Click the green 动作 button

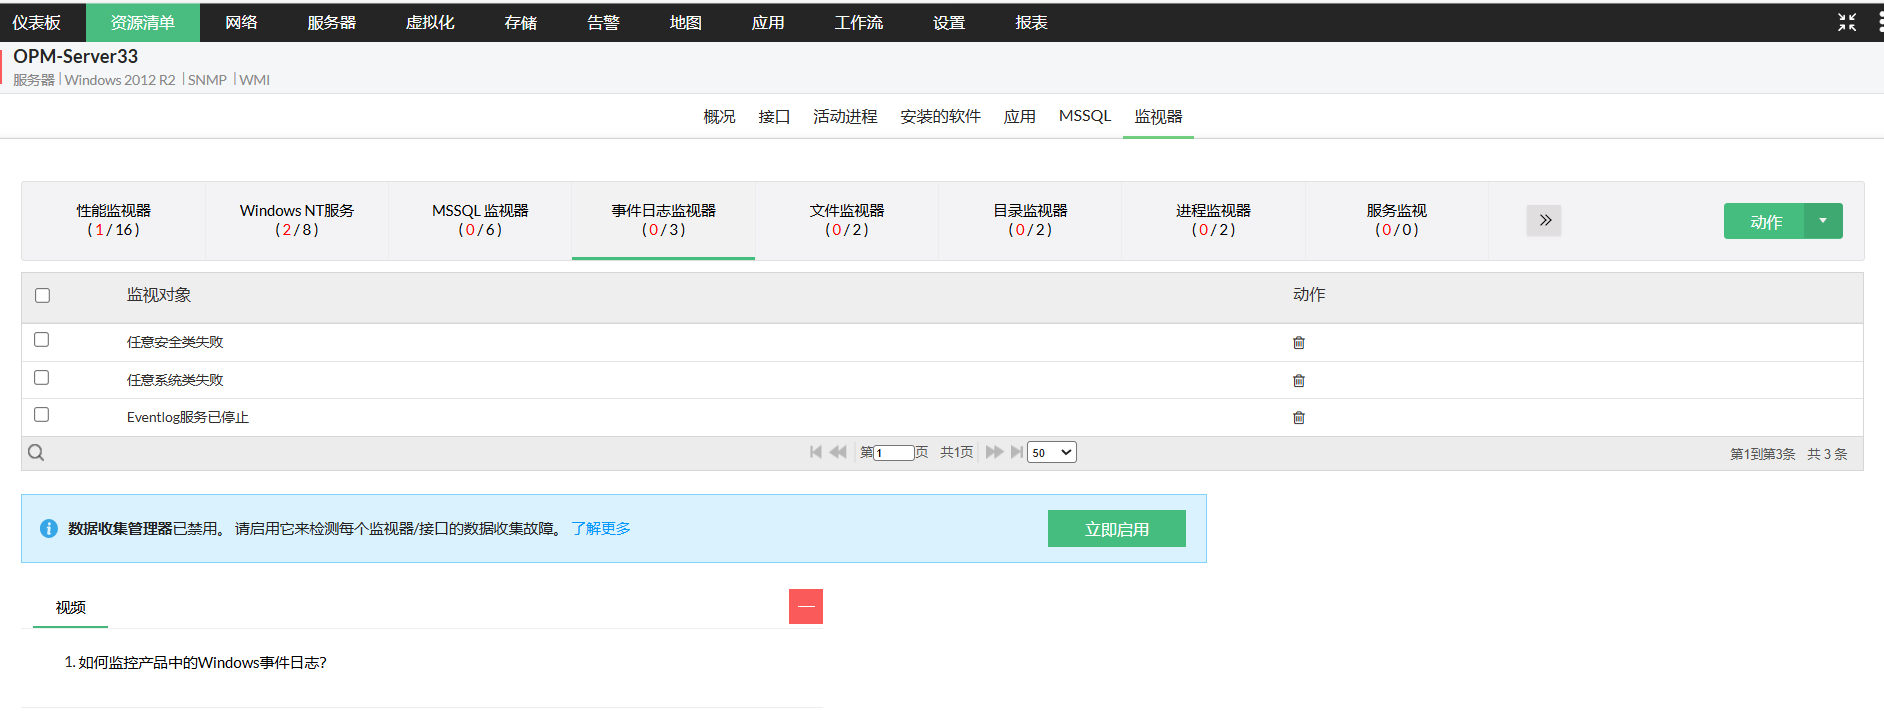pos(1765,221)
